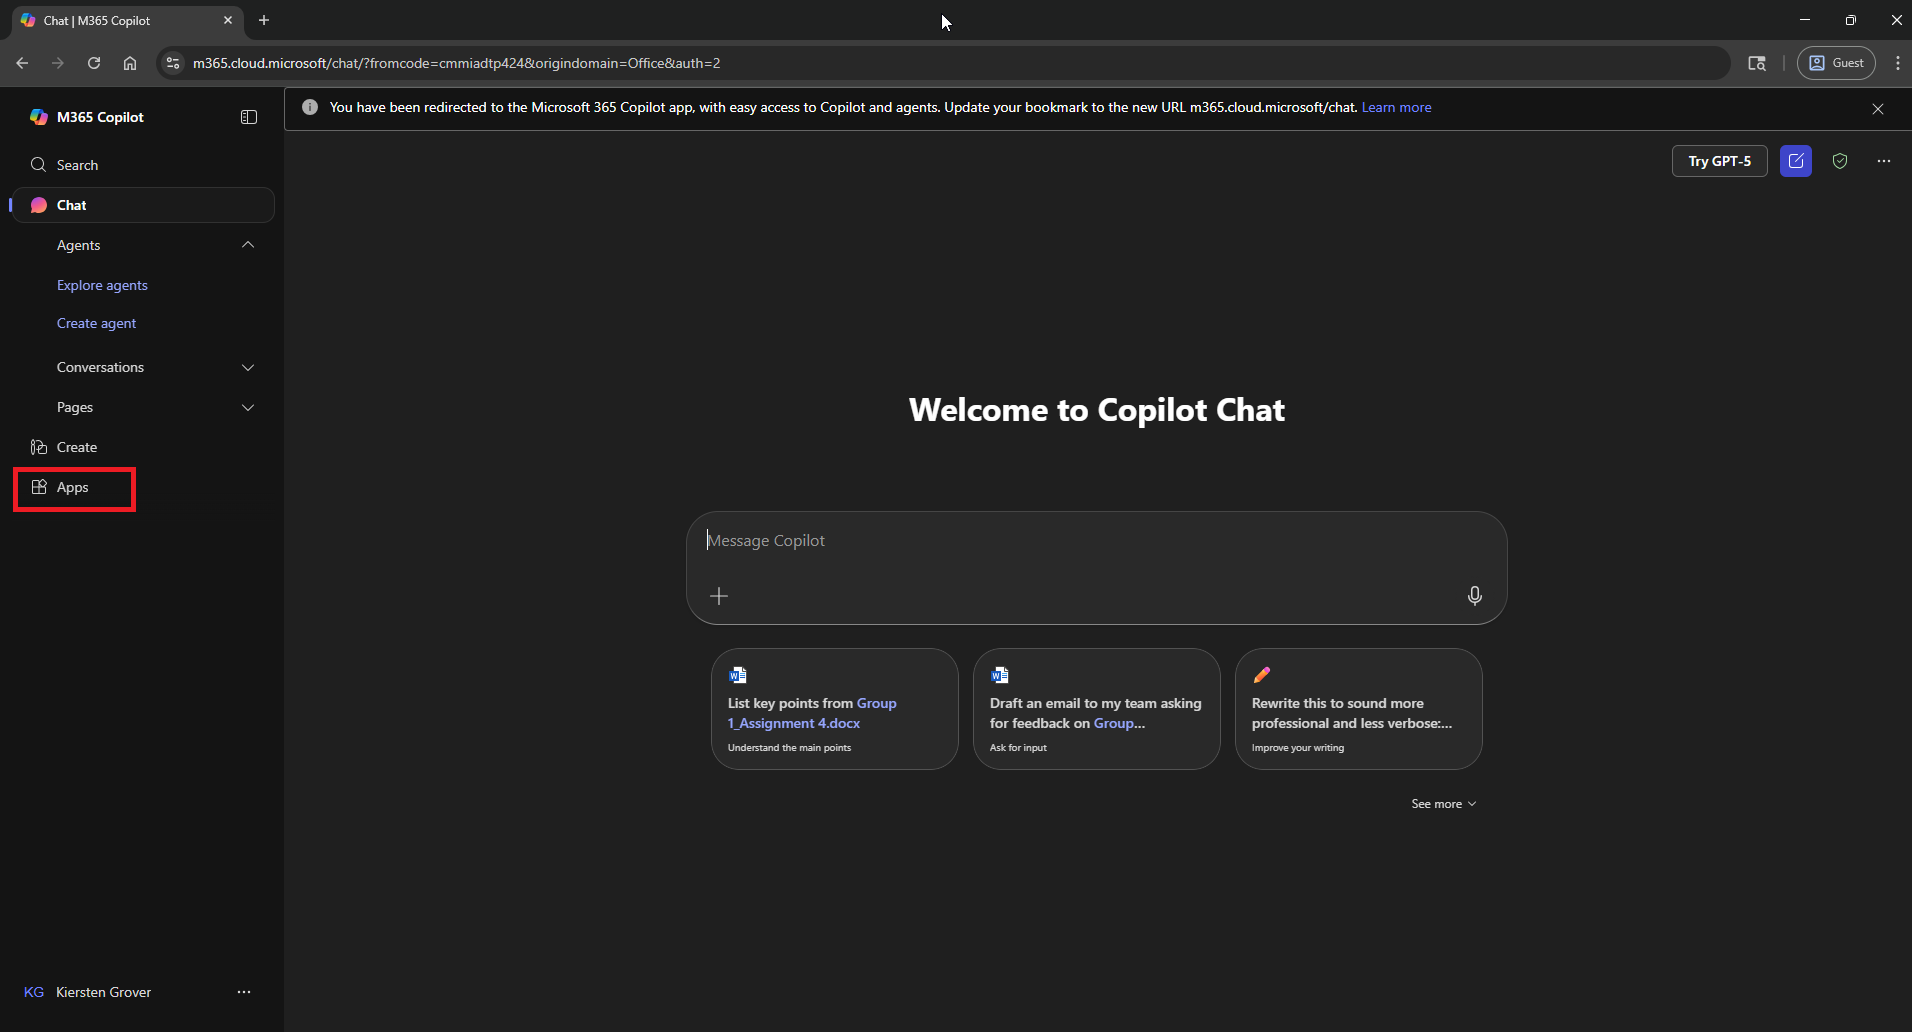Toggle the sidebar collapse panel button
1912x1032 pixels.
249,117
